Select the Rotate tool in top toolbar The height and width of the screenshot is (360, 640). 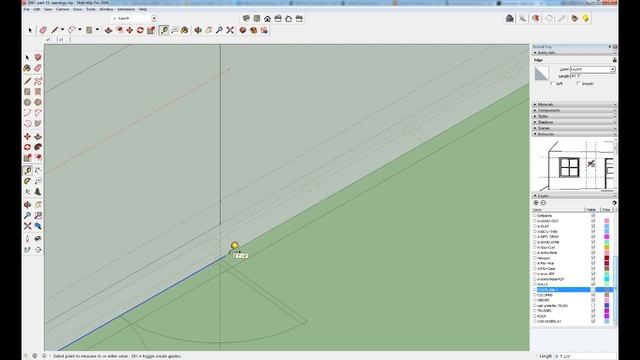point(140,30)
